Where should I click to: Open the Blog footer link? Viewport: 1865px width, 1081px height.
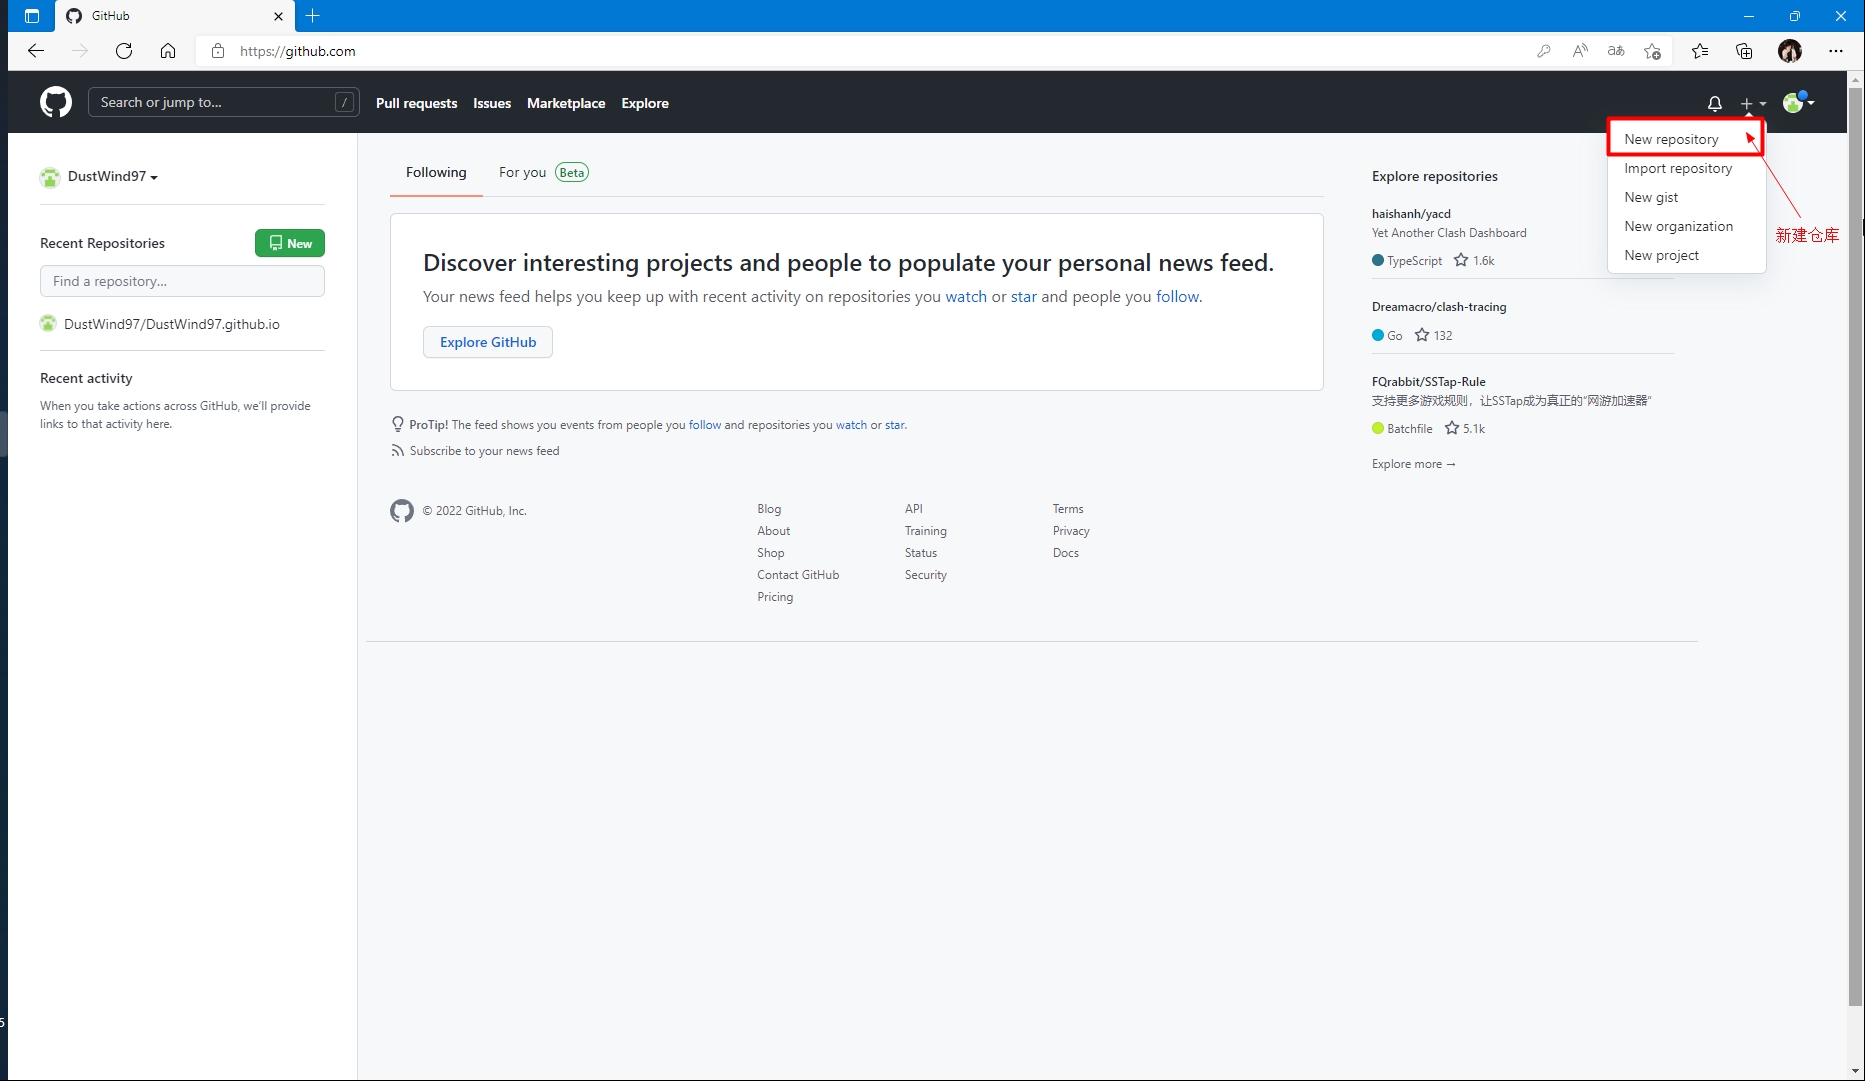coord(769,509)
